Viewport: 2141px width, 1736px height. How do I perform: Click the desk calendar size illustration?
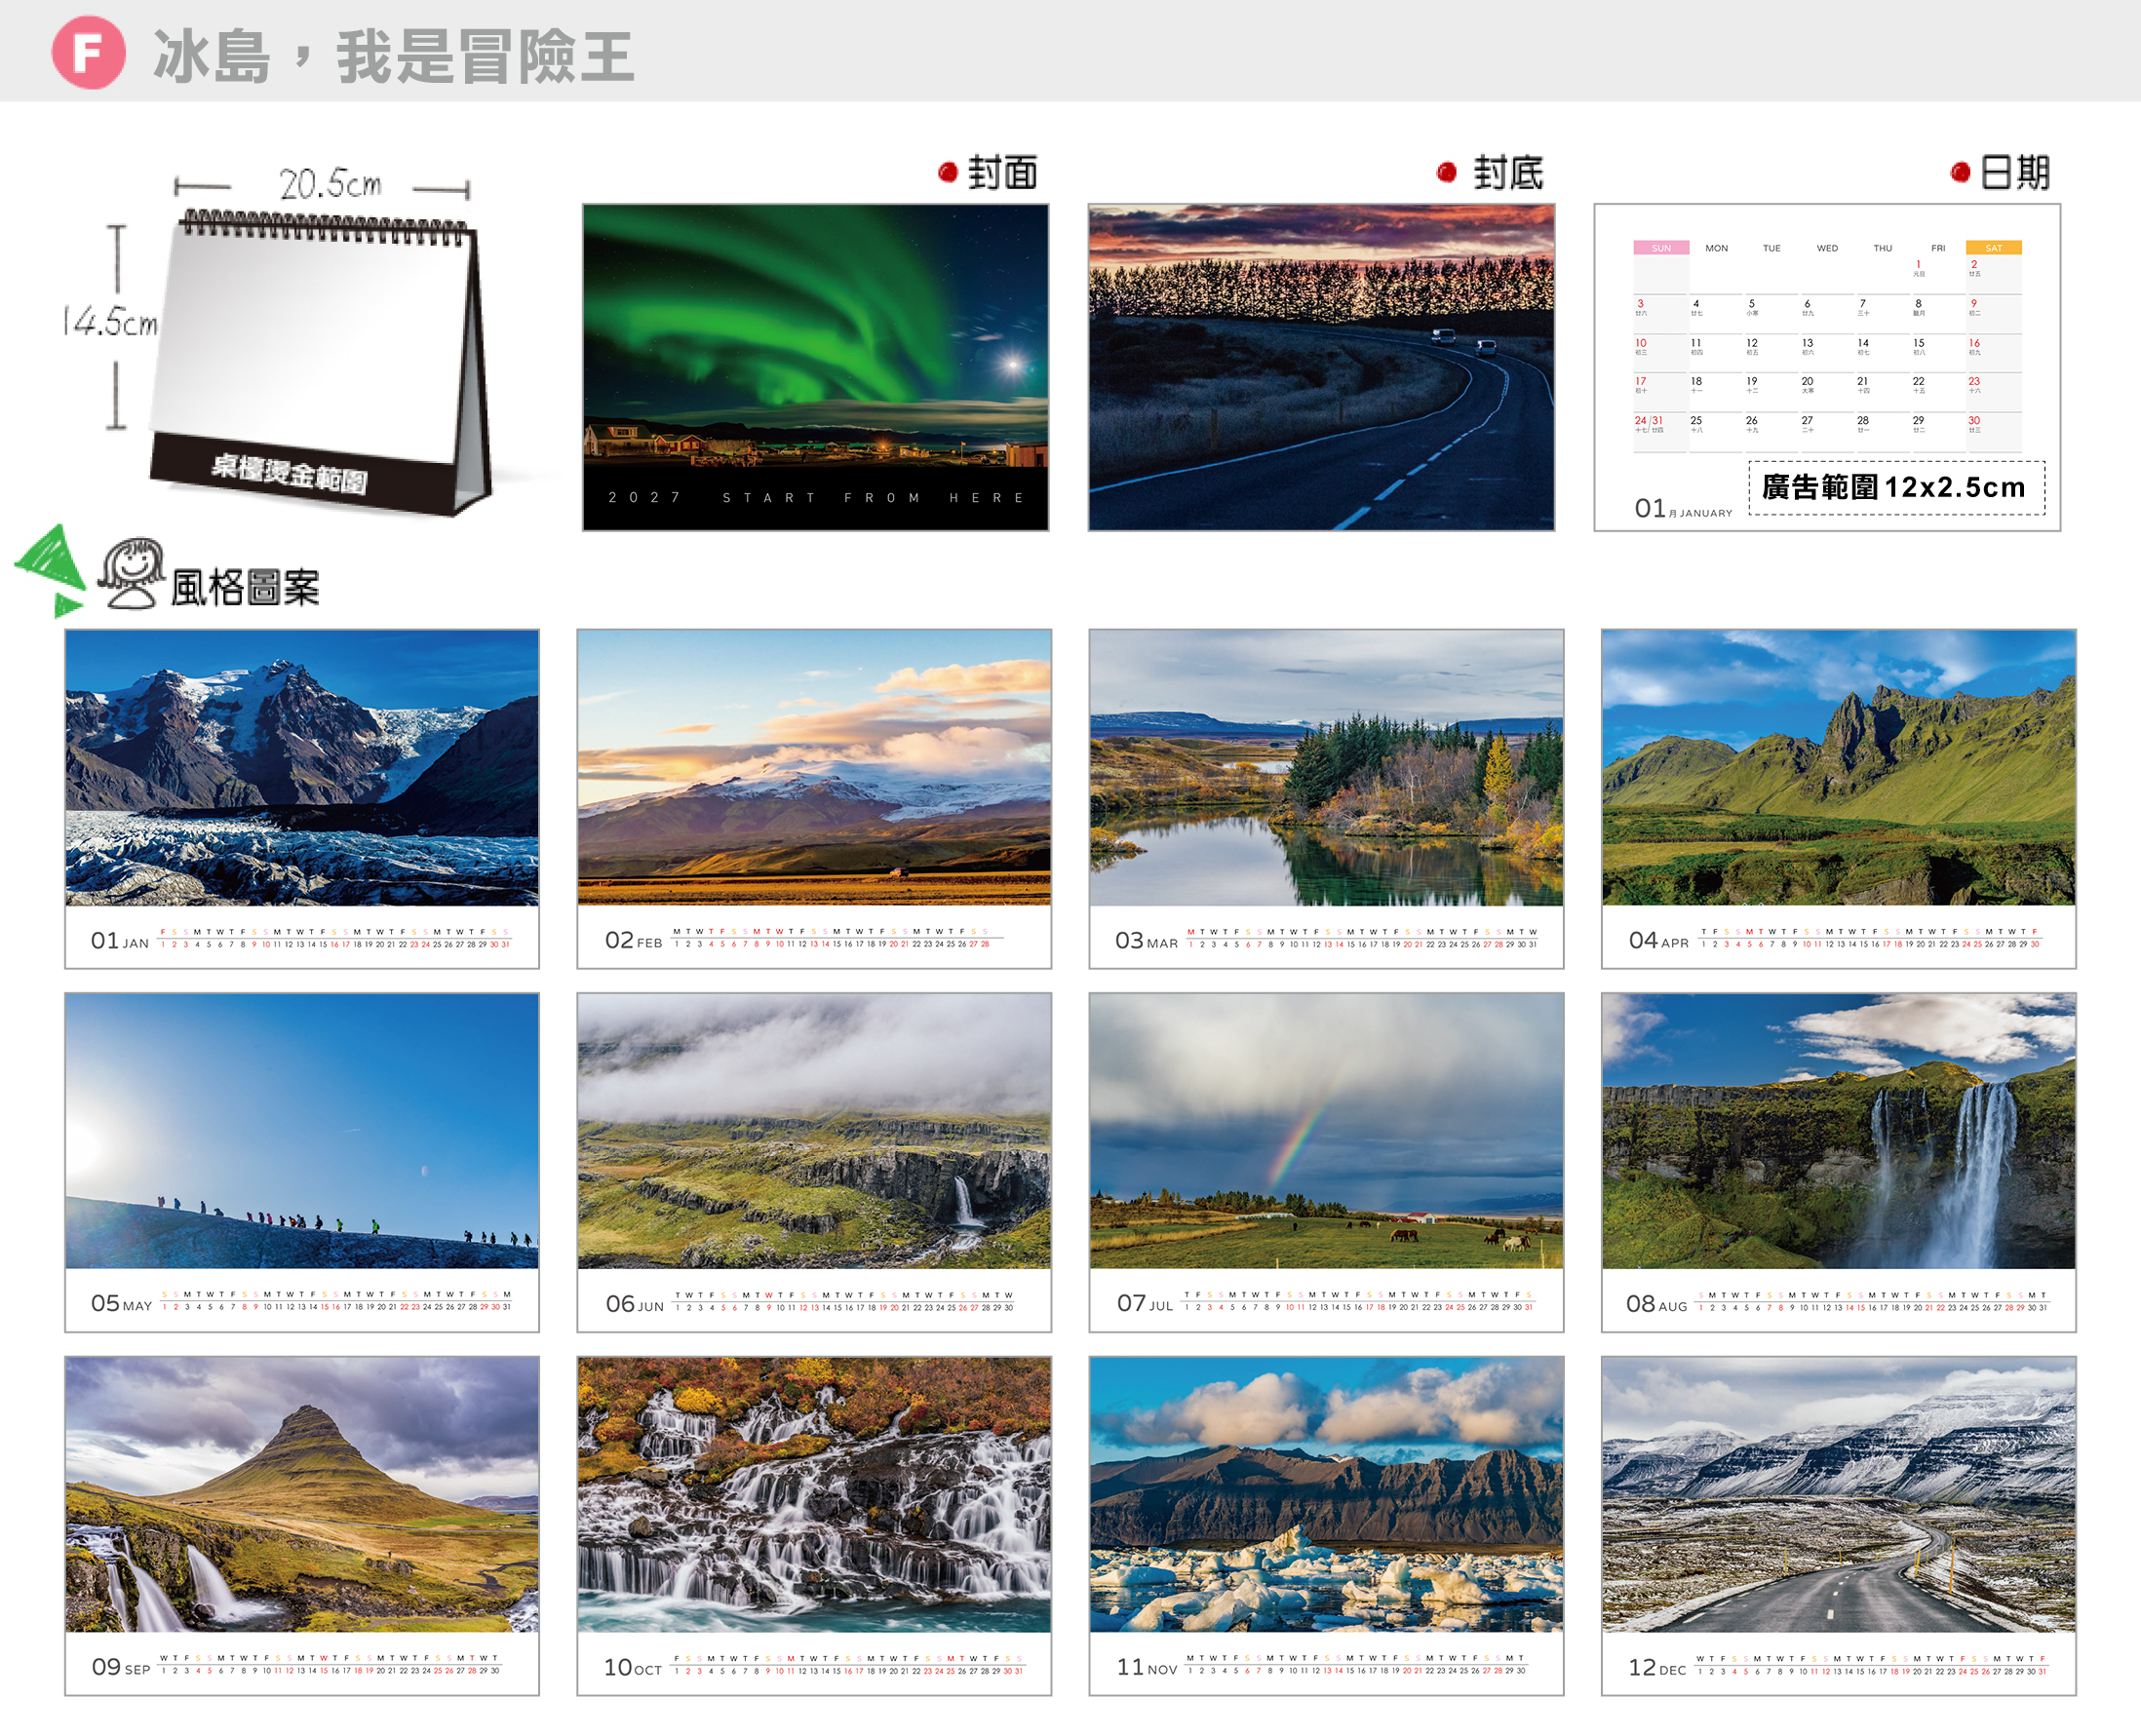(x=275, y=340)
